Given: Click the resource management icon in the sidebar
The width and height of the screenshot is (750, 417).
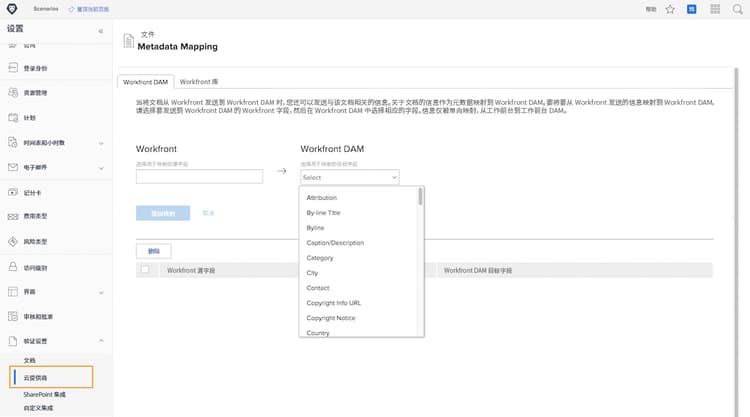Looking at the screenshot, I should (13, 92).
